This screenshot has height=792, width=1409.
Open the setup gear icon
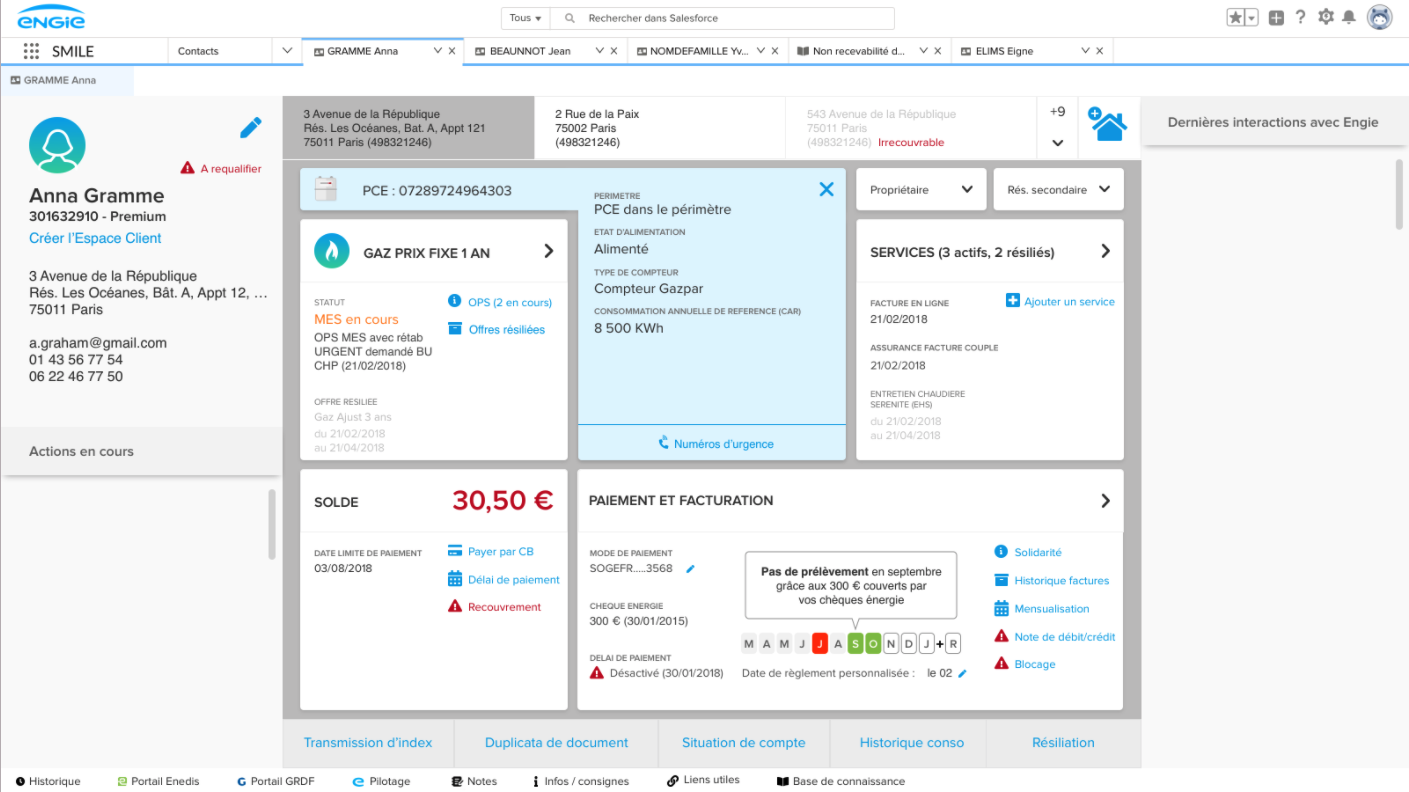[1326, 17]
